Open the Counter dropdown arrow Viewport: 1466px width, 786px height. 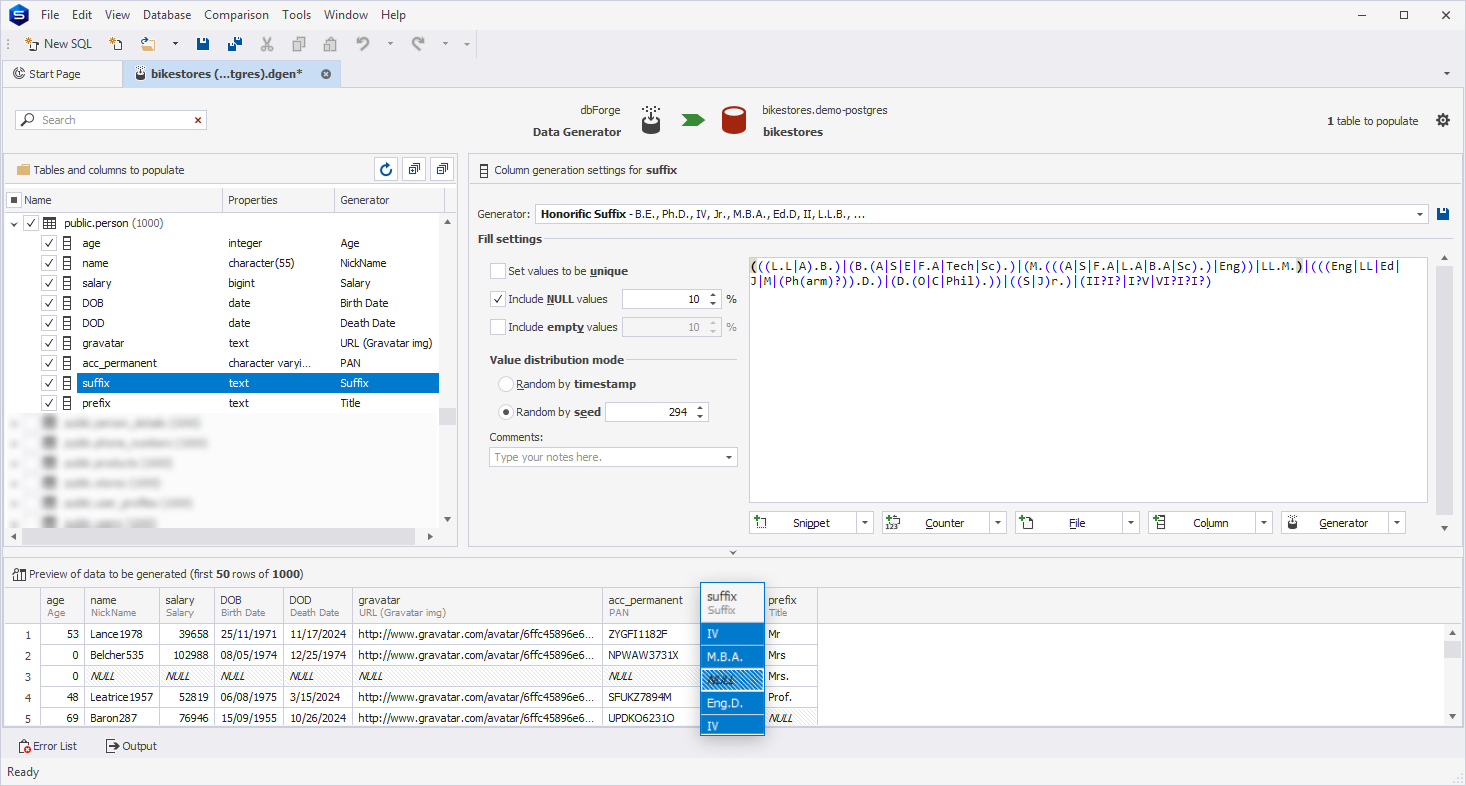(x=998, y=523)
